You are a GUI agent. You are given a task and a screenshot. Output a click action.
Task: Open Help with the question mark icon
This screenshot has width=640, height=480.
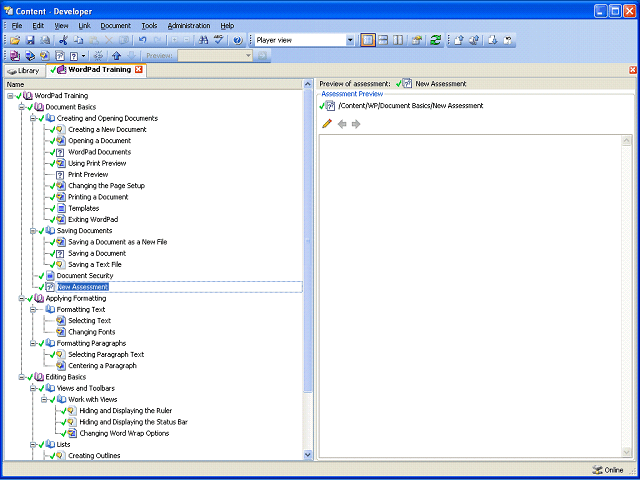pos(238,40)
